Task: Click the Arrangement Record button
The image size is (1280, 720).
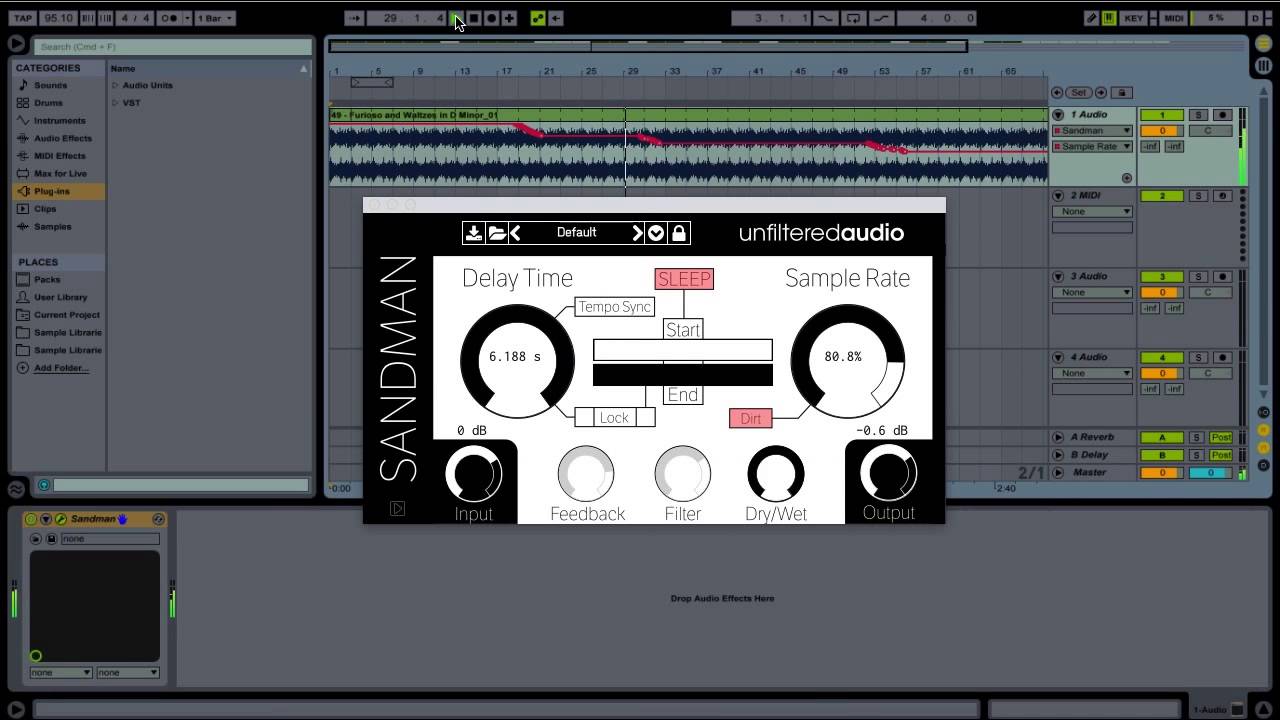Action: 491,18
